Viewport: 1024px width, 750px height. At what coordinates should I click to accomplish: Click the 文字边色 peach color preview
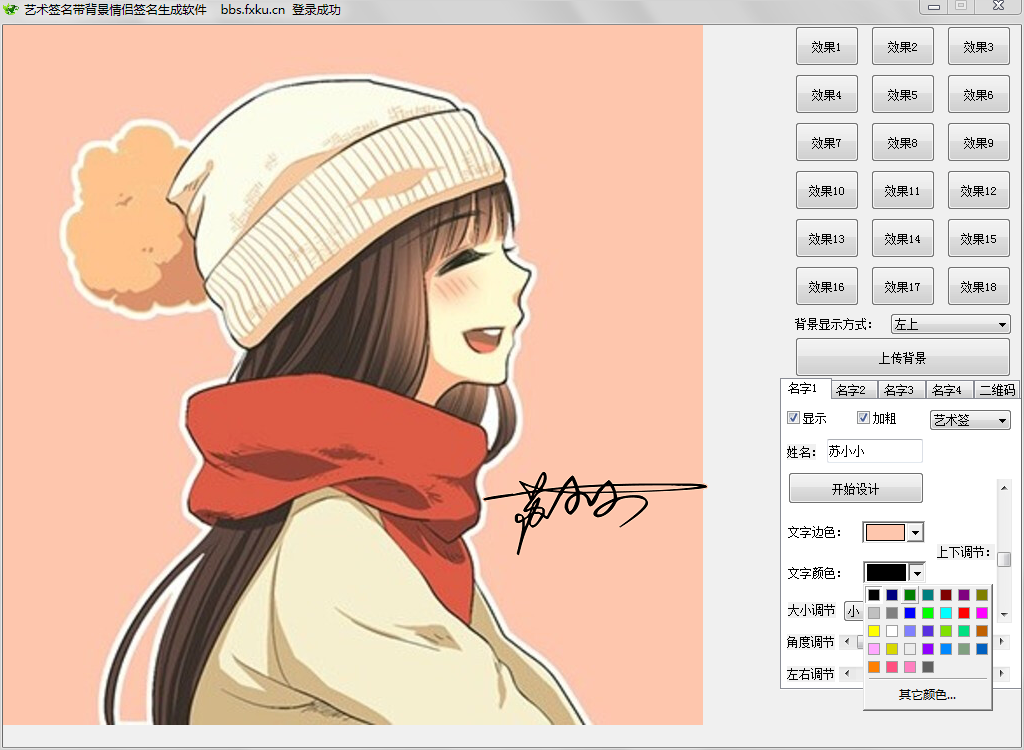coord(886,532)
